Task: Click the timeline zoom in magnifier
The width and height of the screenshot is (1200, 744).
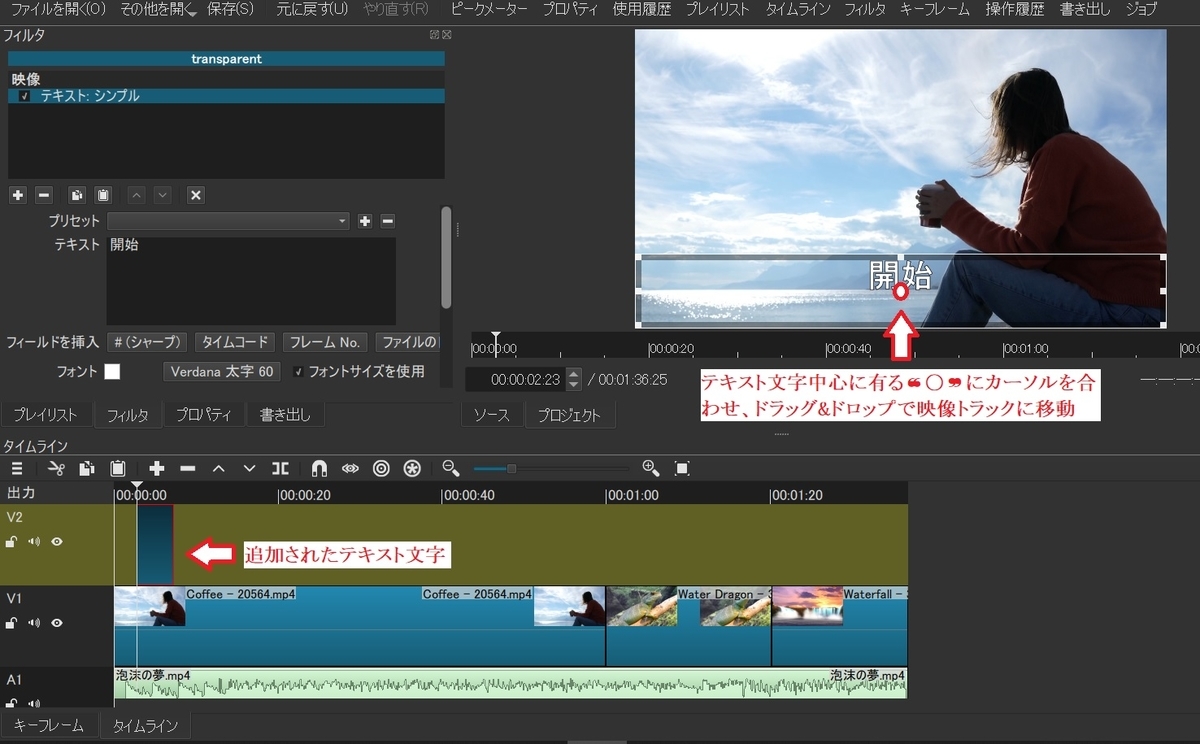Action: 651,468
